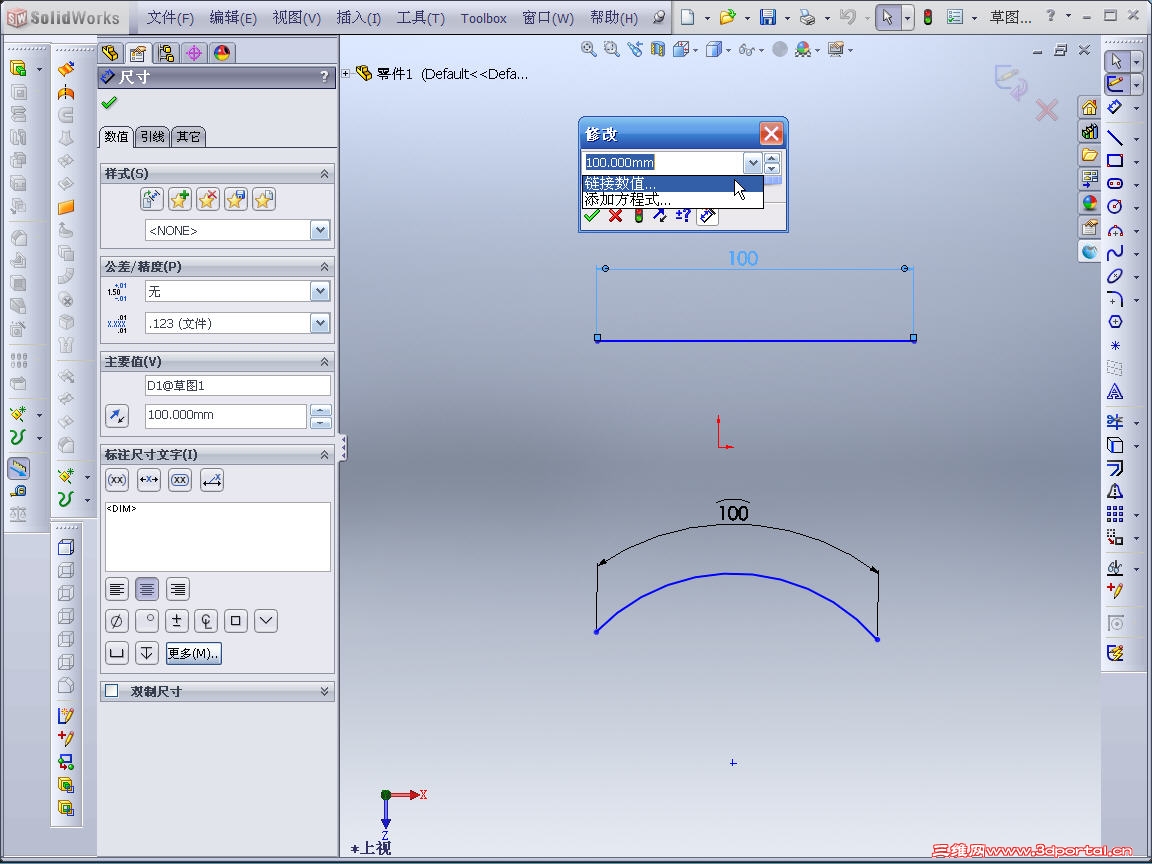Toggle Offset Text button

pyautogui.click(x=212, y=480)
